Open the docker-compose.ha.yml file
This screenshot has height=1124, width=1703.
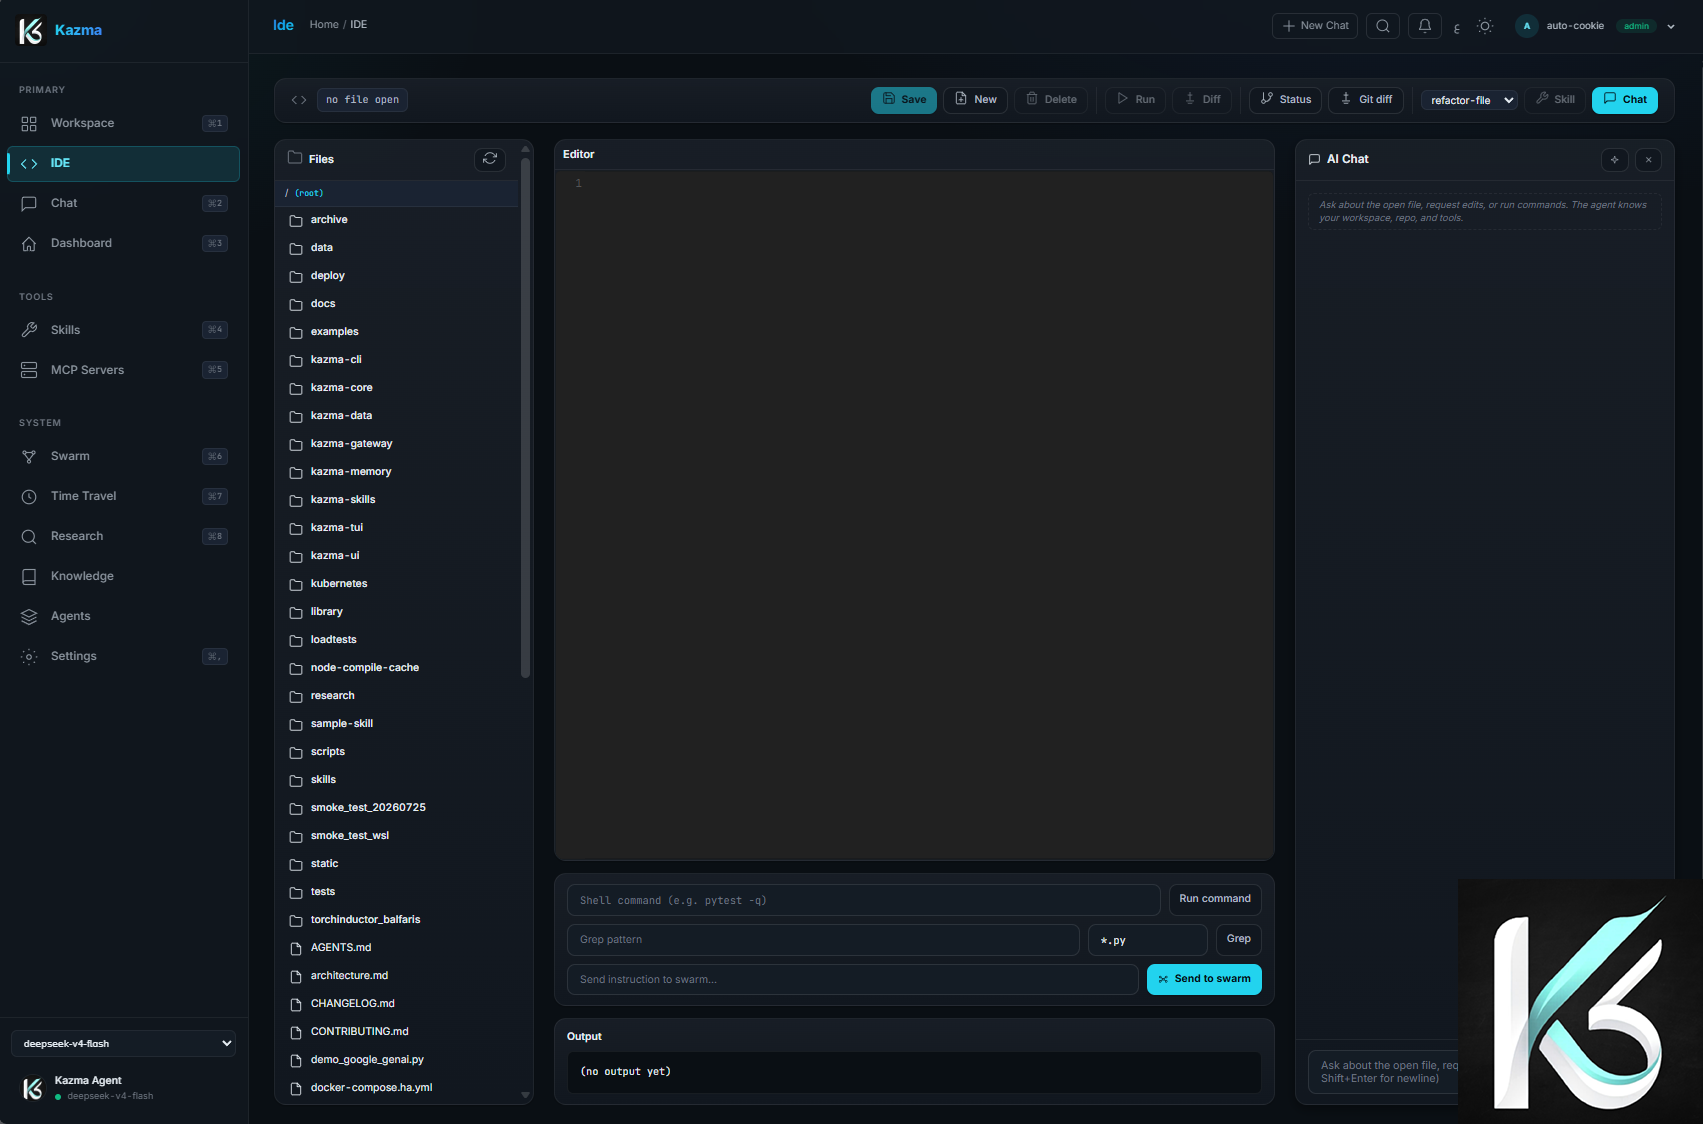[397, 1088]
